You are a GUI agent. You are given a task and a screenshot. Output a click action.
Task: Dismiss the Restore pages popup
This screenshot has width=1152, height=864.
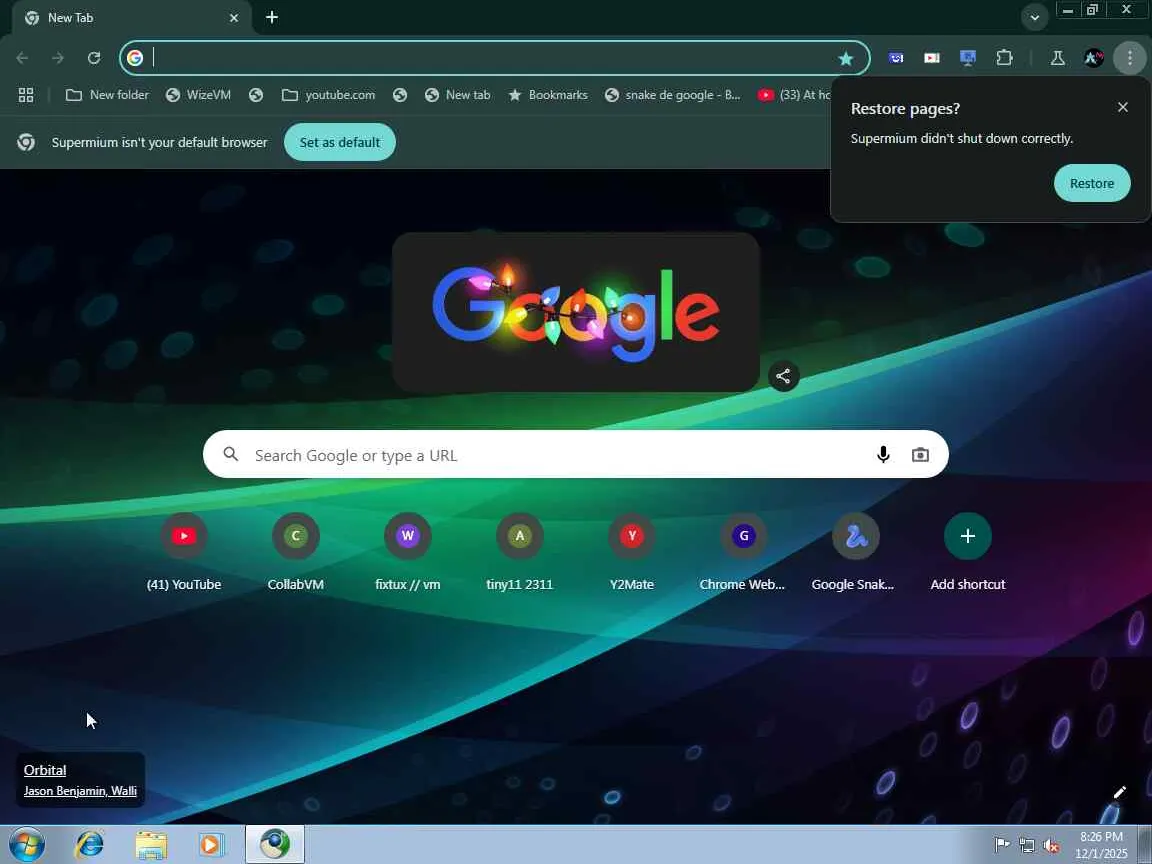point(1123,107)
